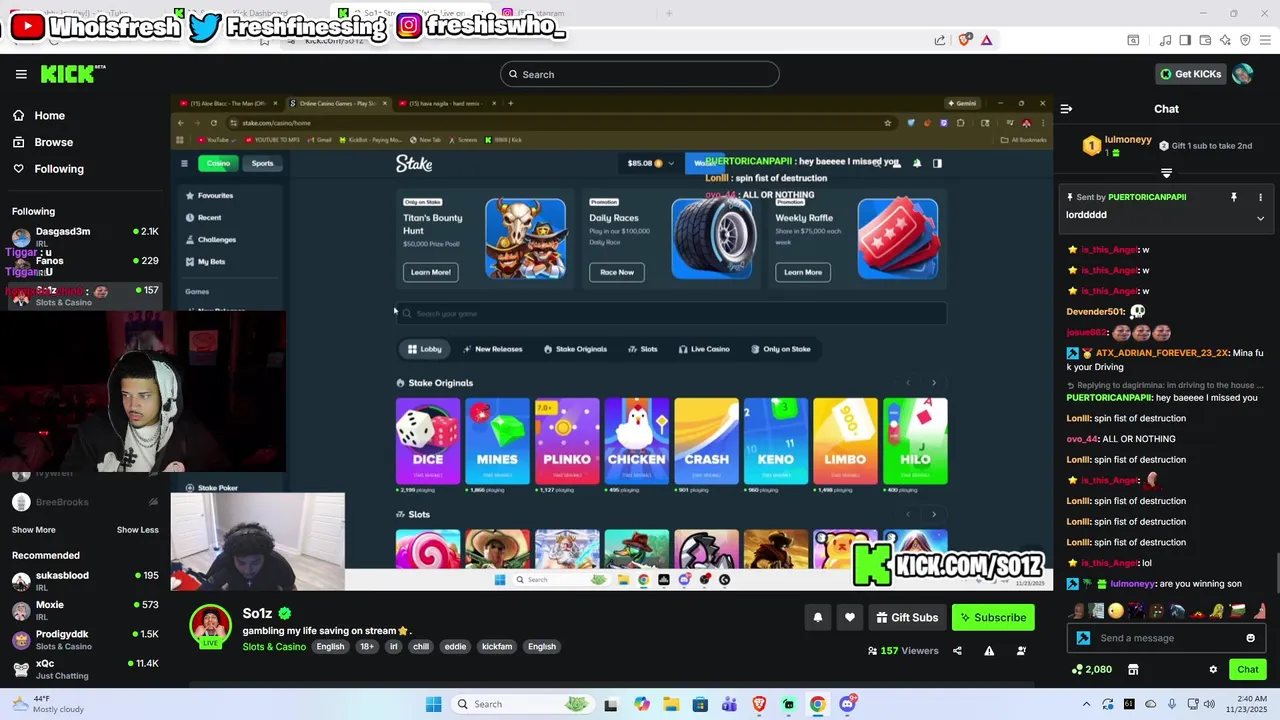Open Brave browser from taskbar
The width and height of the screenshot is (1280, 720).
coord(759,704)
